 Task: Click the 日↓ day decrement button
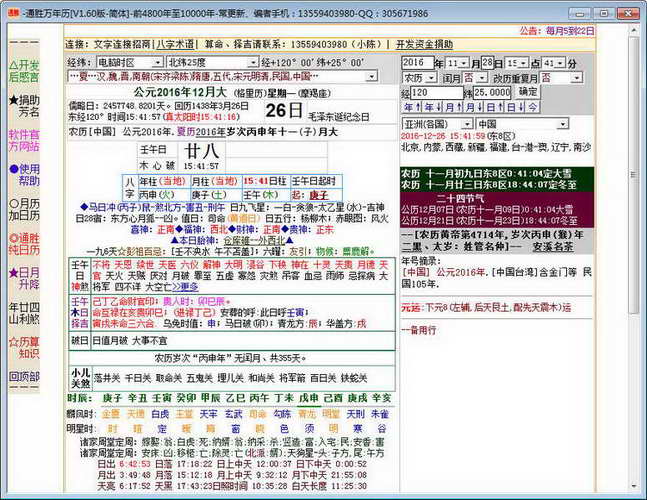(x=515, y=107)
